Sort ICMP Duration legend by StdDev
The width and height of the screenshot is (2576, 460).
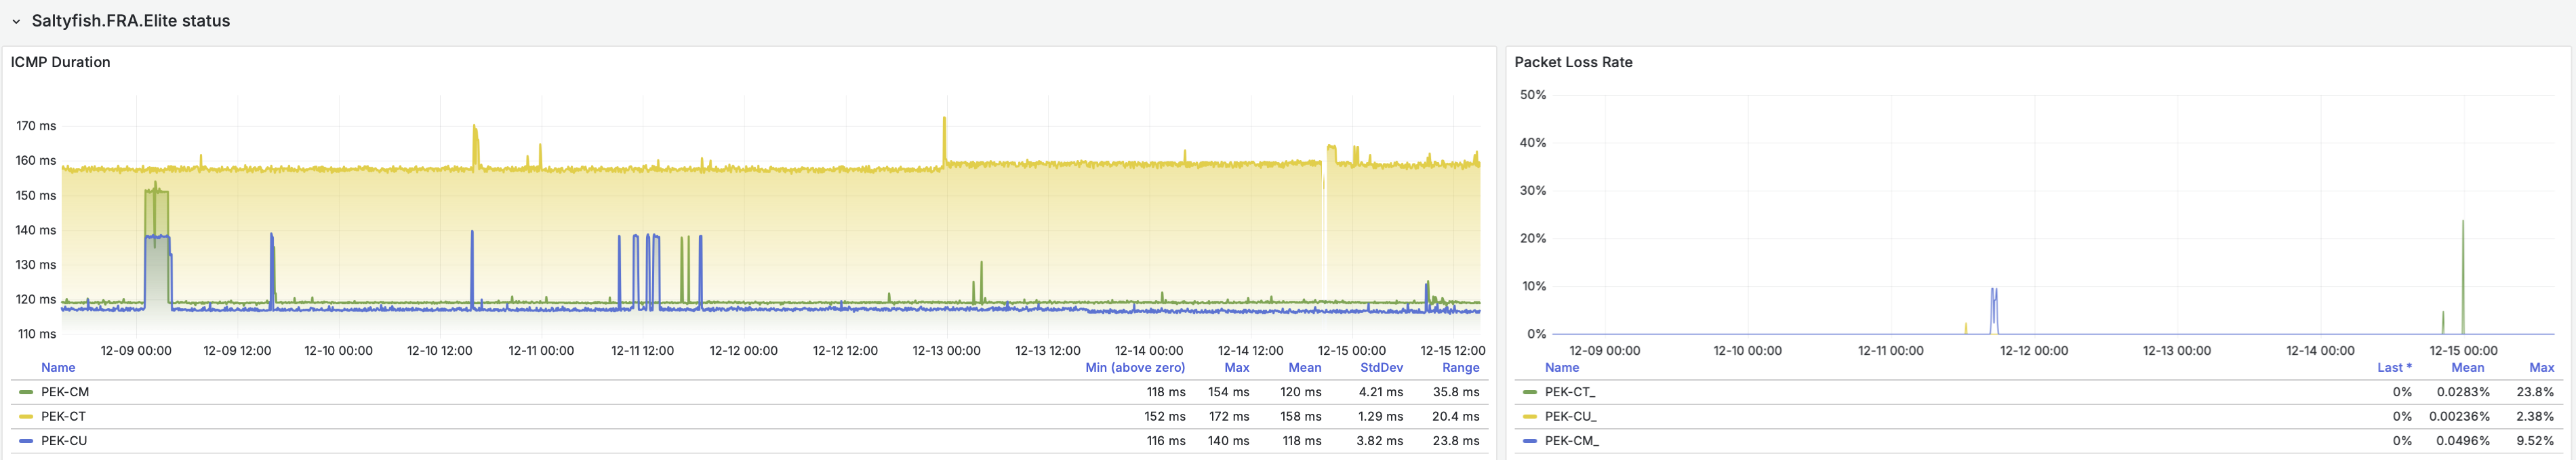[1380, 367]
